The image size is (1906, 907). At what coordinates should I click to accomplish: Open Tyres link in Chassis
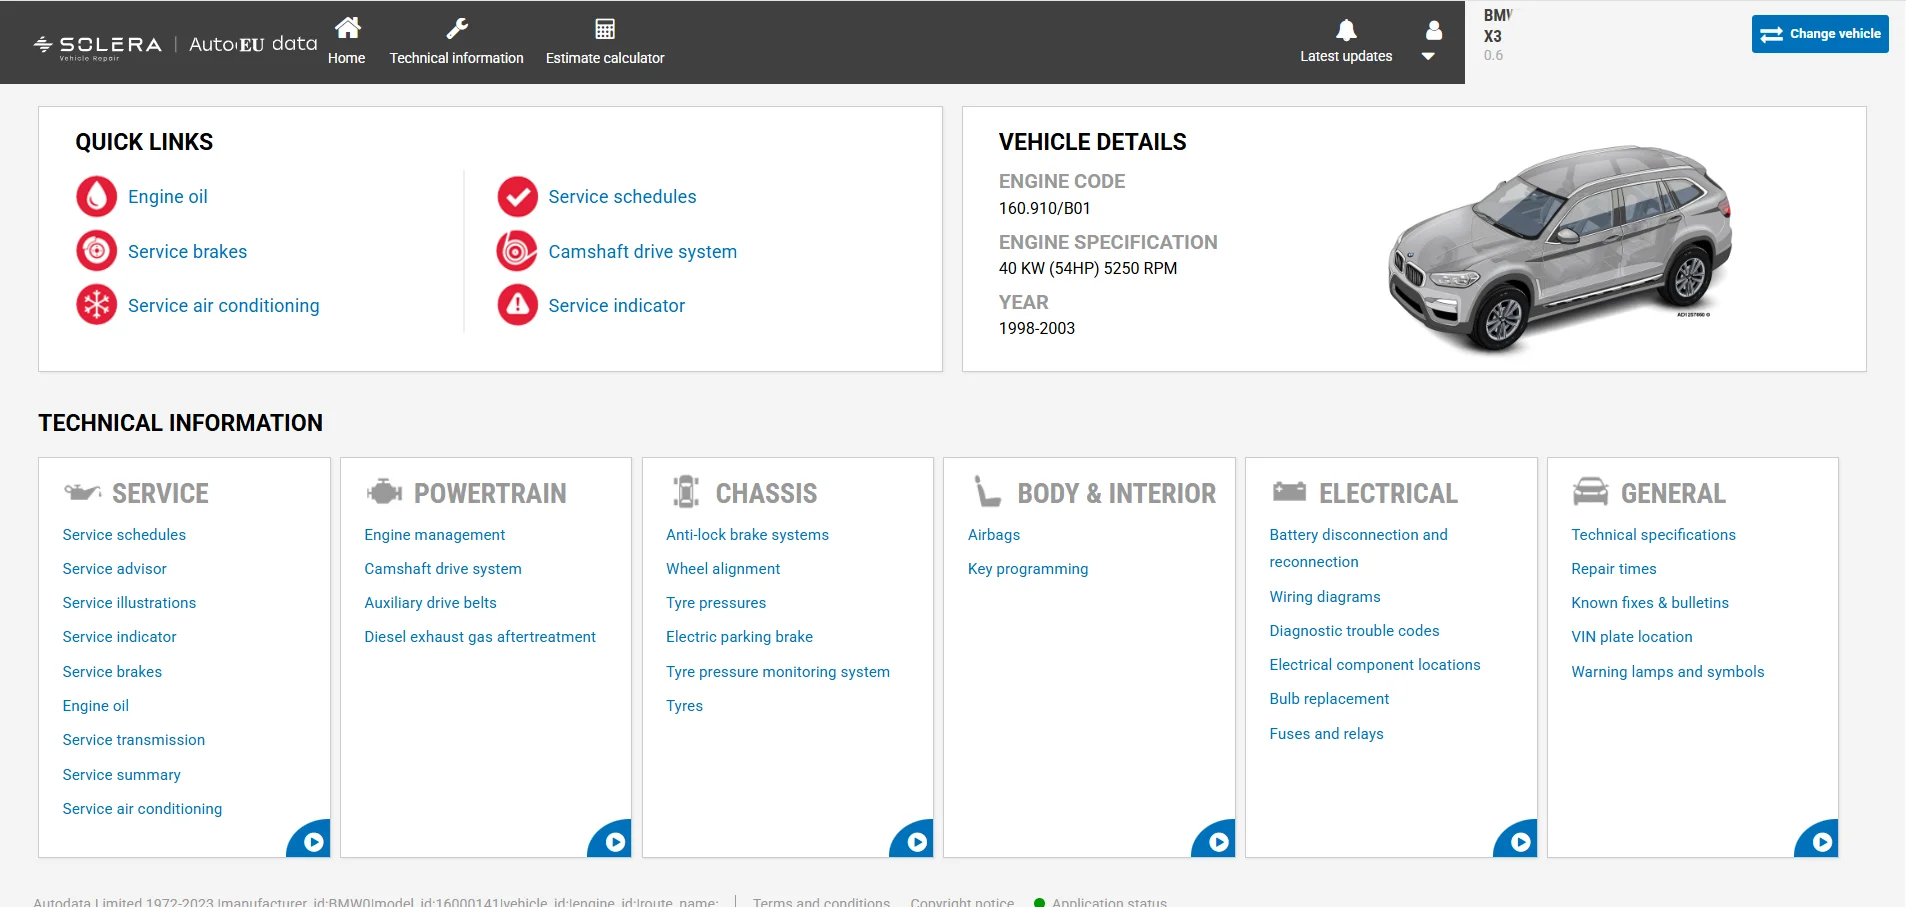(x=684, y=706)
